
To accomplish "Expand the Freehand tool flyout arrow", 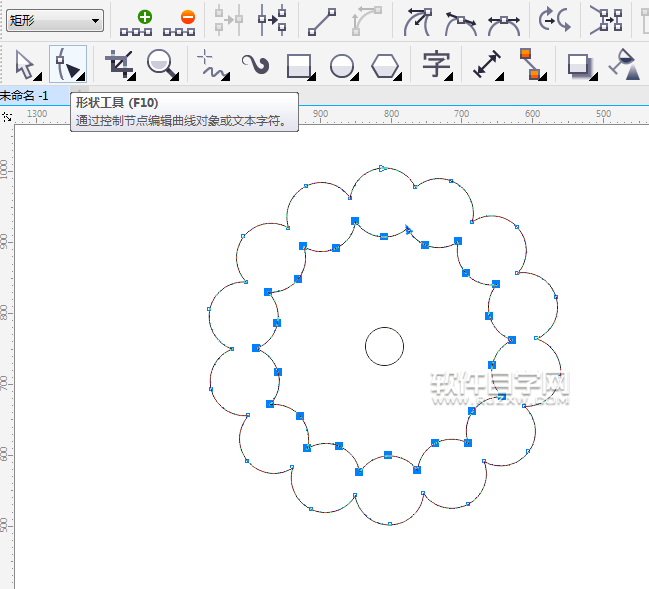I will [x=226, y=76].
